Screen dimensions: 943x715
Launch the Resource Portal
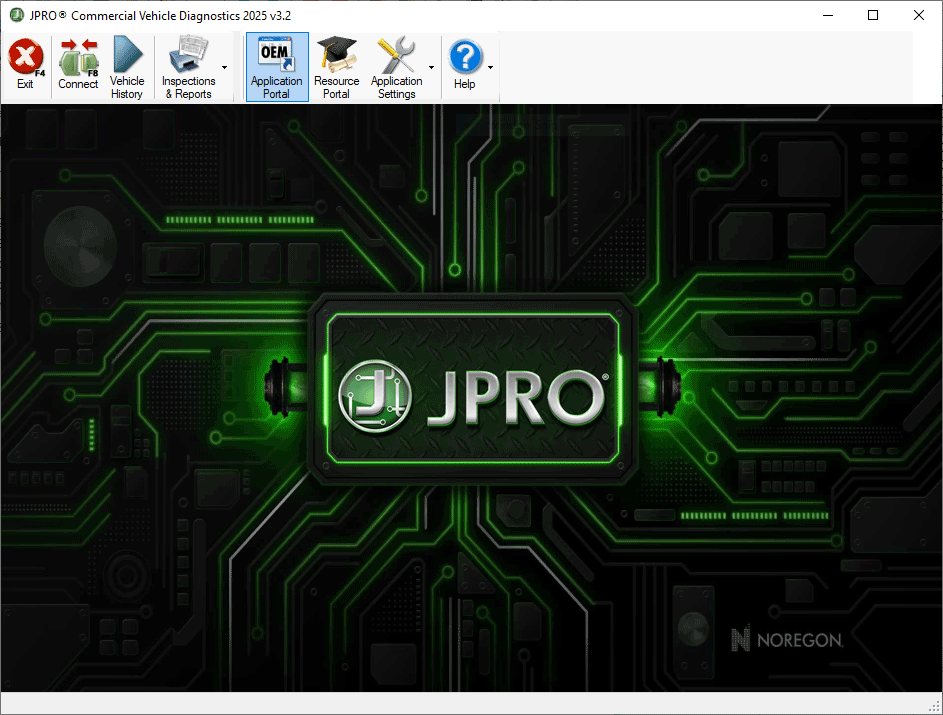click(x=336, y=65)
